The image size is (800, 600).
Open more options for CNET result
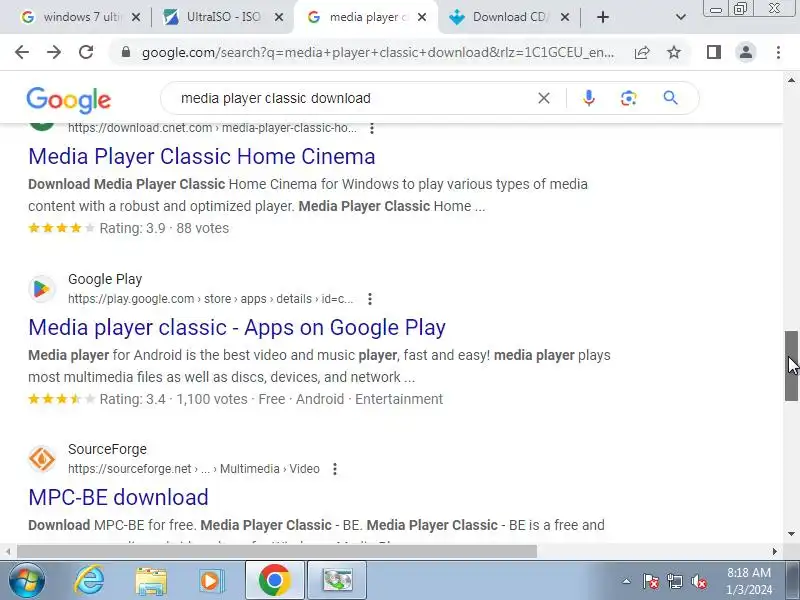tap(372, 128)
